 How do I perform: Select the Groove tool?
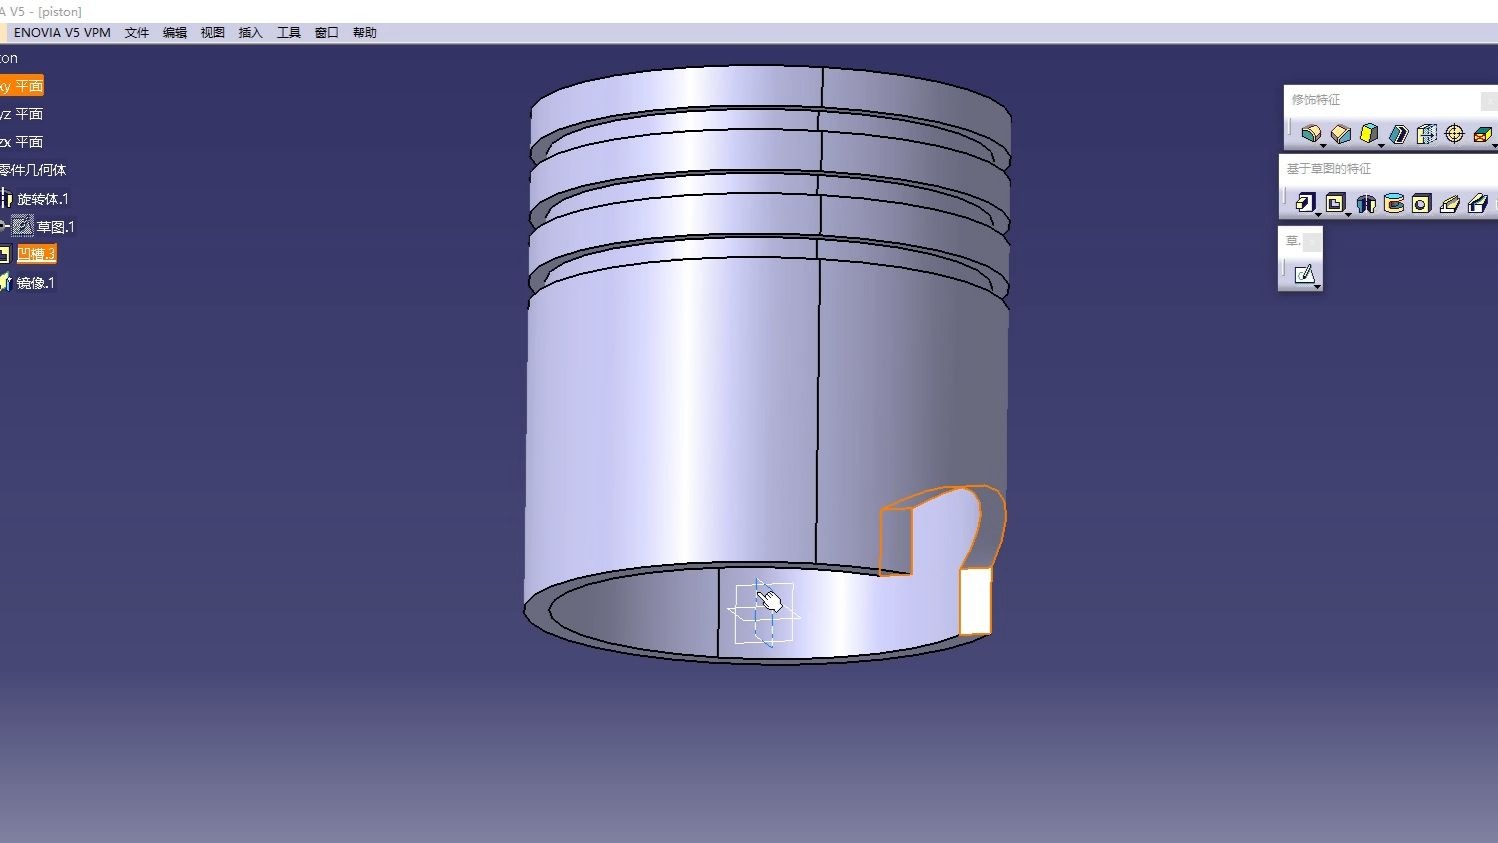(x=1393, y=203)
